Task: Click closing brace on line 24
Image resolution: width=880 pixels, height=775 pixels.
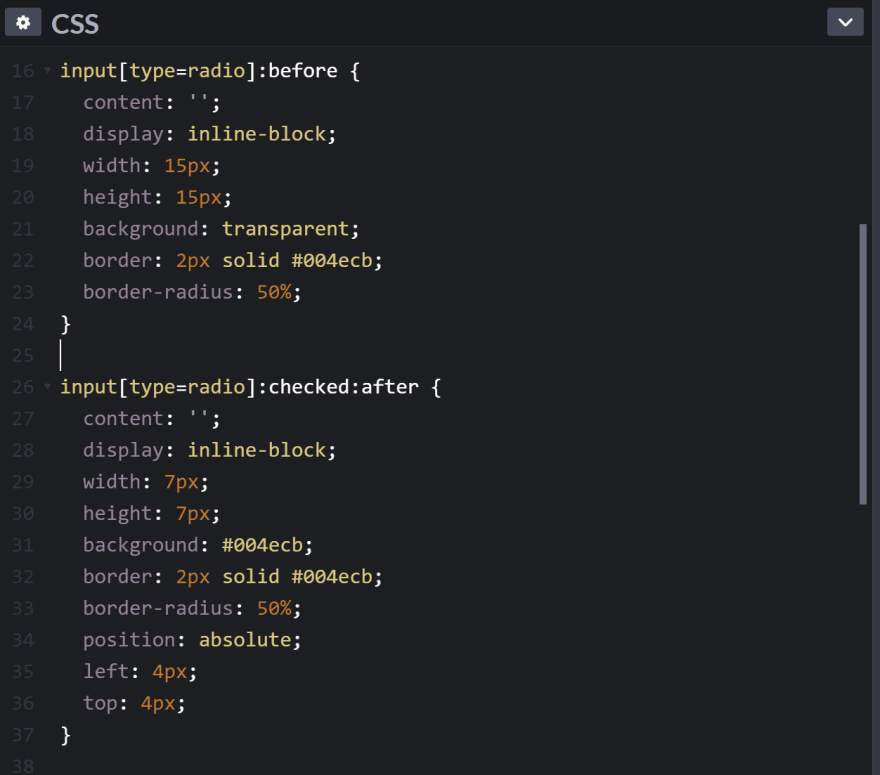Action: [x=66, y=324]
